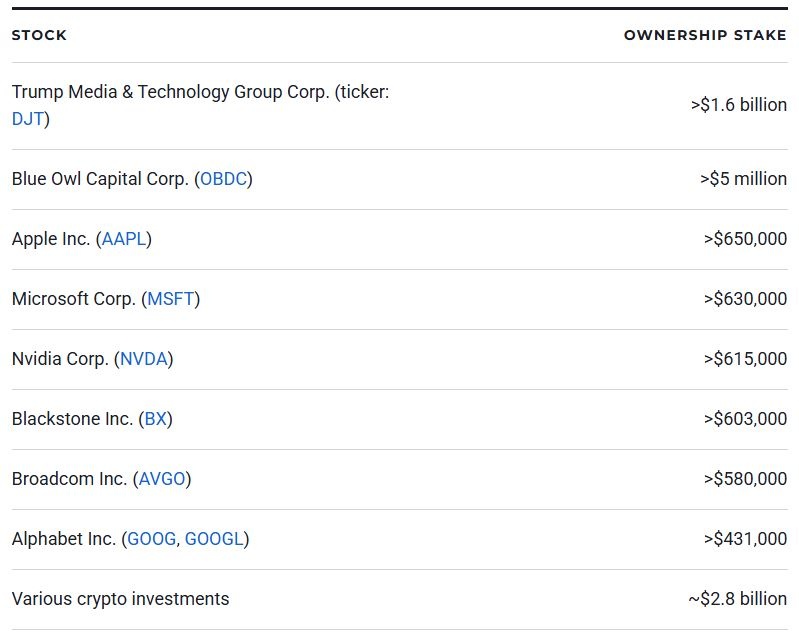Image resolution: width=799 pixels, height=637 pixels.
Task: Click the >$5 million stake value
Action: [743, 179]
